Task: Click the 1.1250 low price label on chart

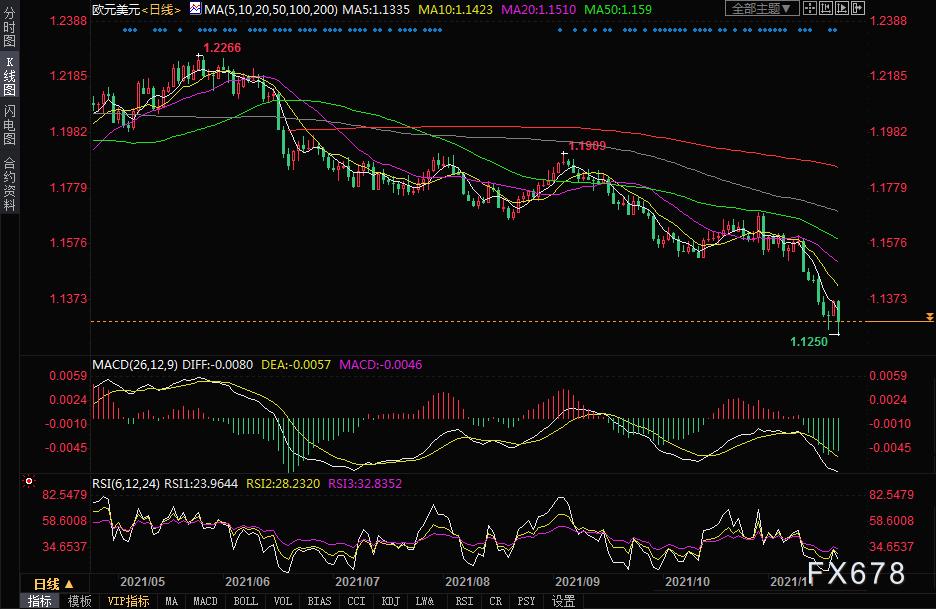Action: click(x=808, y=342)
